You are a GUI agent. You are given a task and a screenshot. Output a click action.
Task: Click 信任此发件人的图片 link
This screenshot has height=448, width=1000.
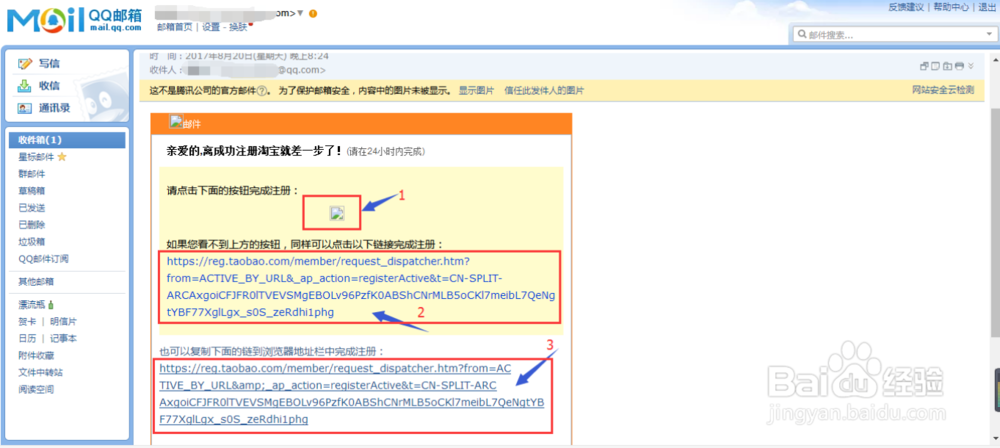tap(544, 91)
